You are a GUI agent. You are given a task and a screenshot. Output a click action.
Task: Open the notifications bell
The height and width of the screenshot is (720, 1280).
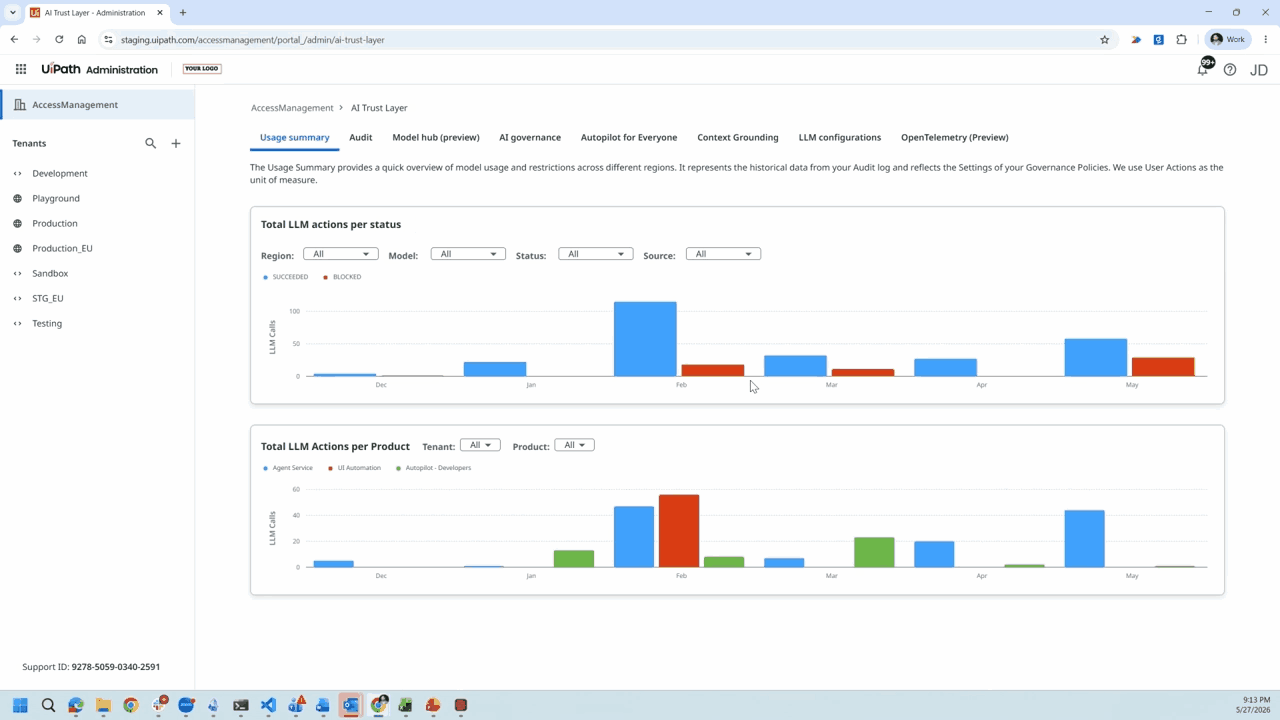[x=1203, y=69]
